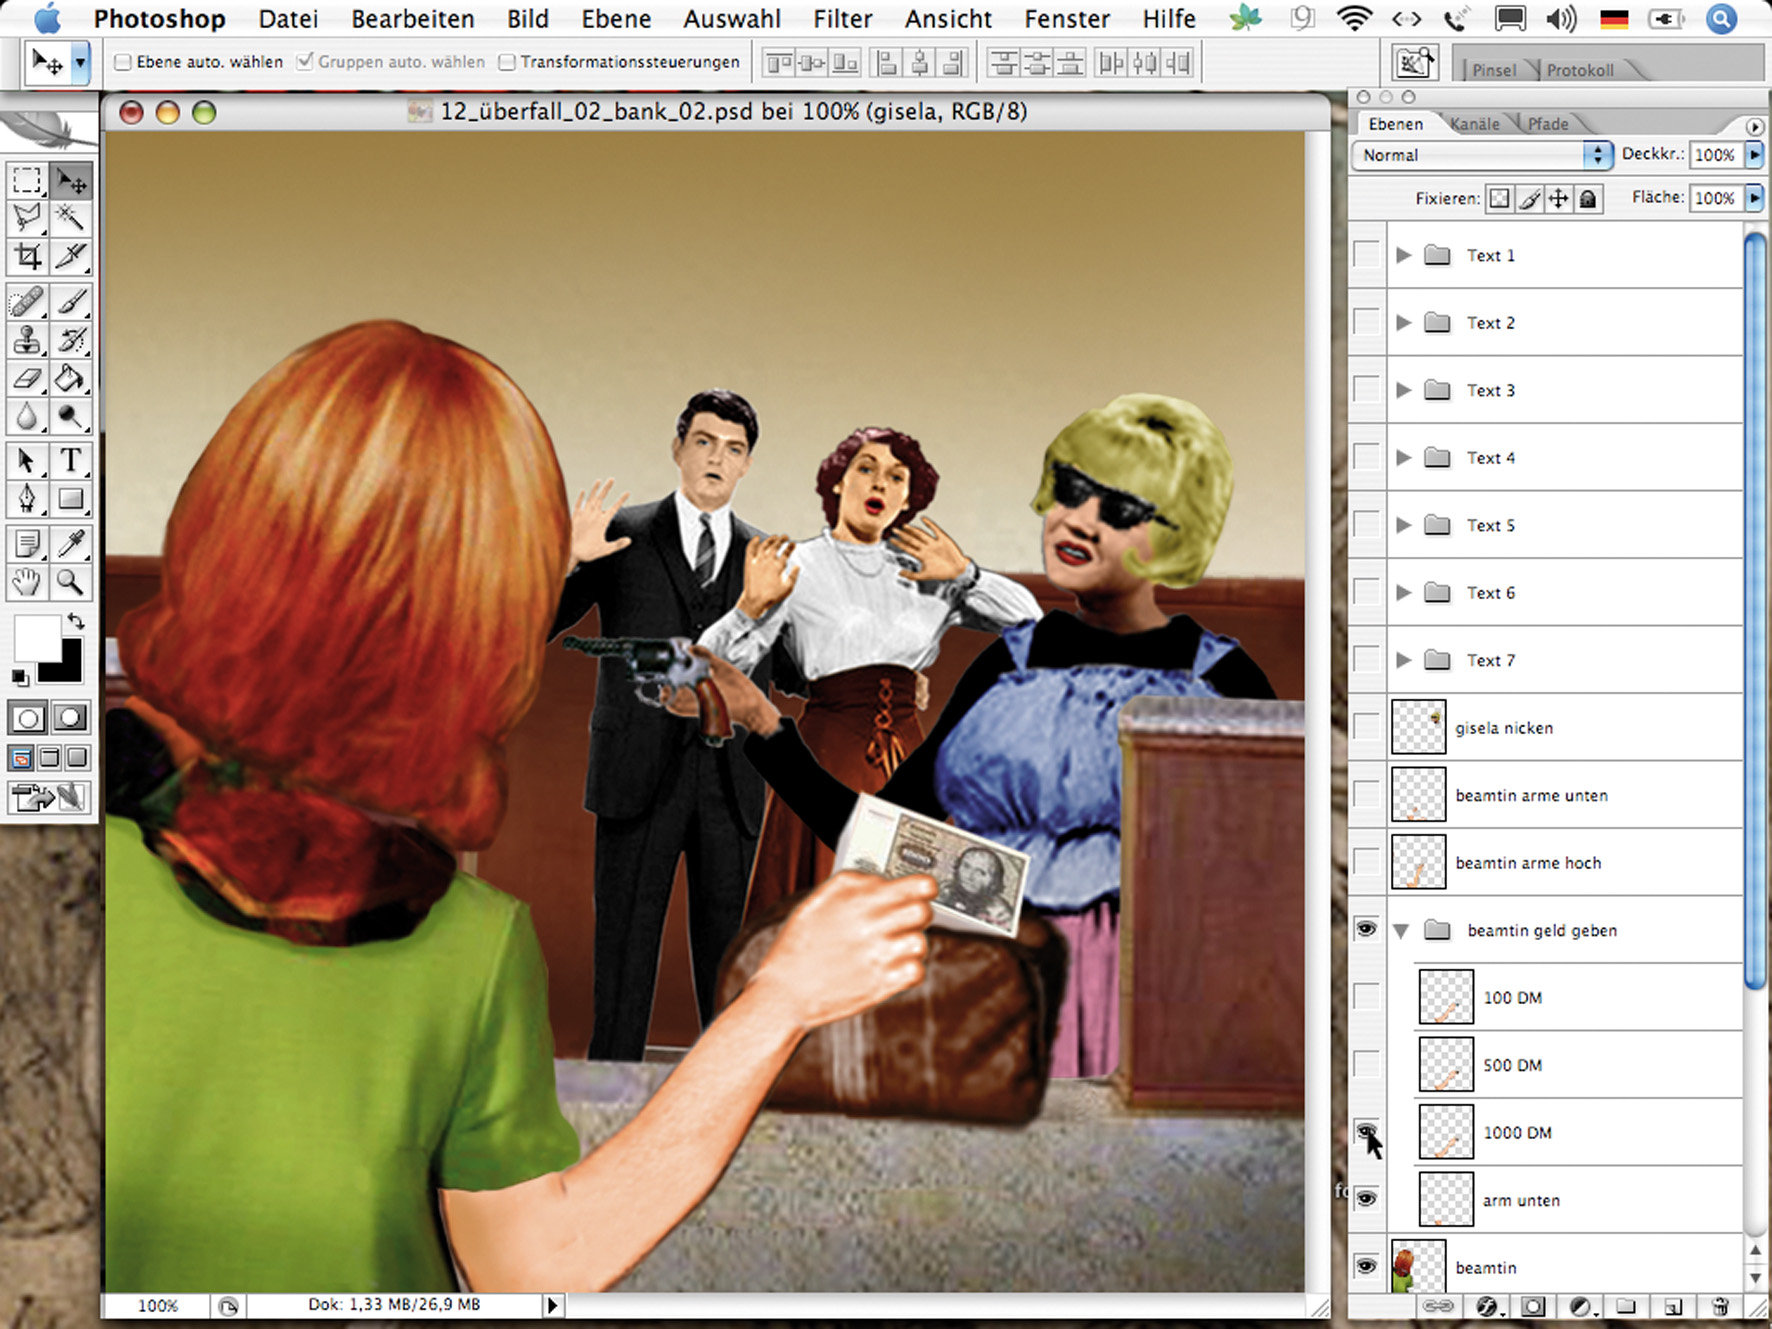Viewport: 1772px width, 1329px height.
Task: Switch to the Kanäle tab
Action: [x=1475, y=124]
